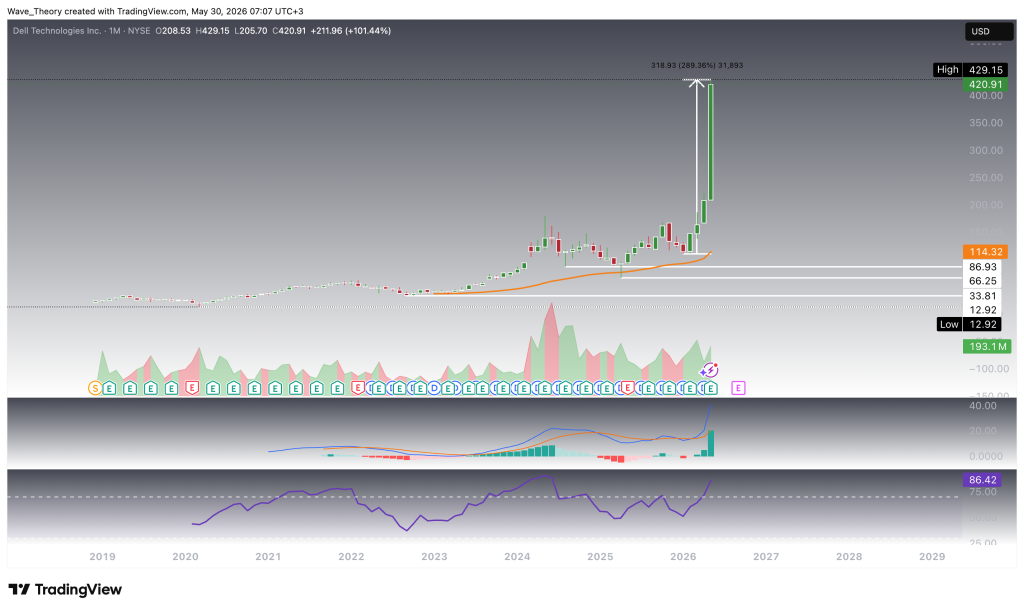The image size is (1024, 611).
Task: Click the 2029 label on time axis
Action: pyautogui.click(x=932, y=557)
